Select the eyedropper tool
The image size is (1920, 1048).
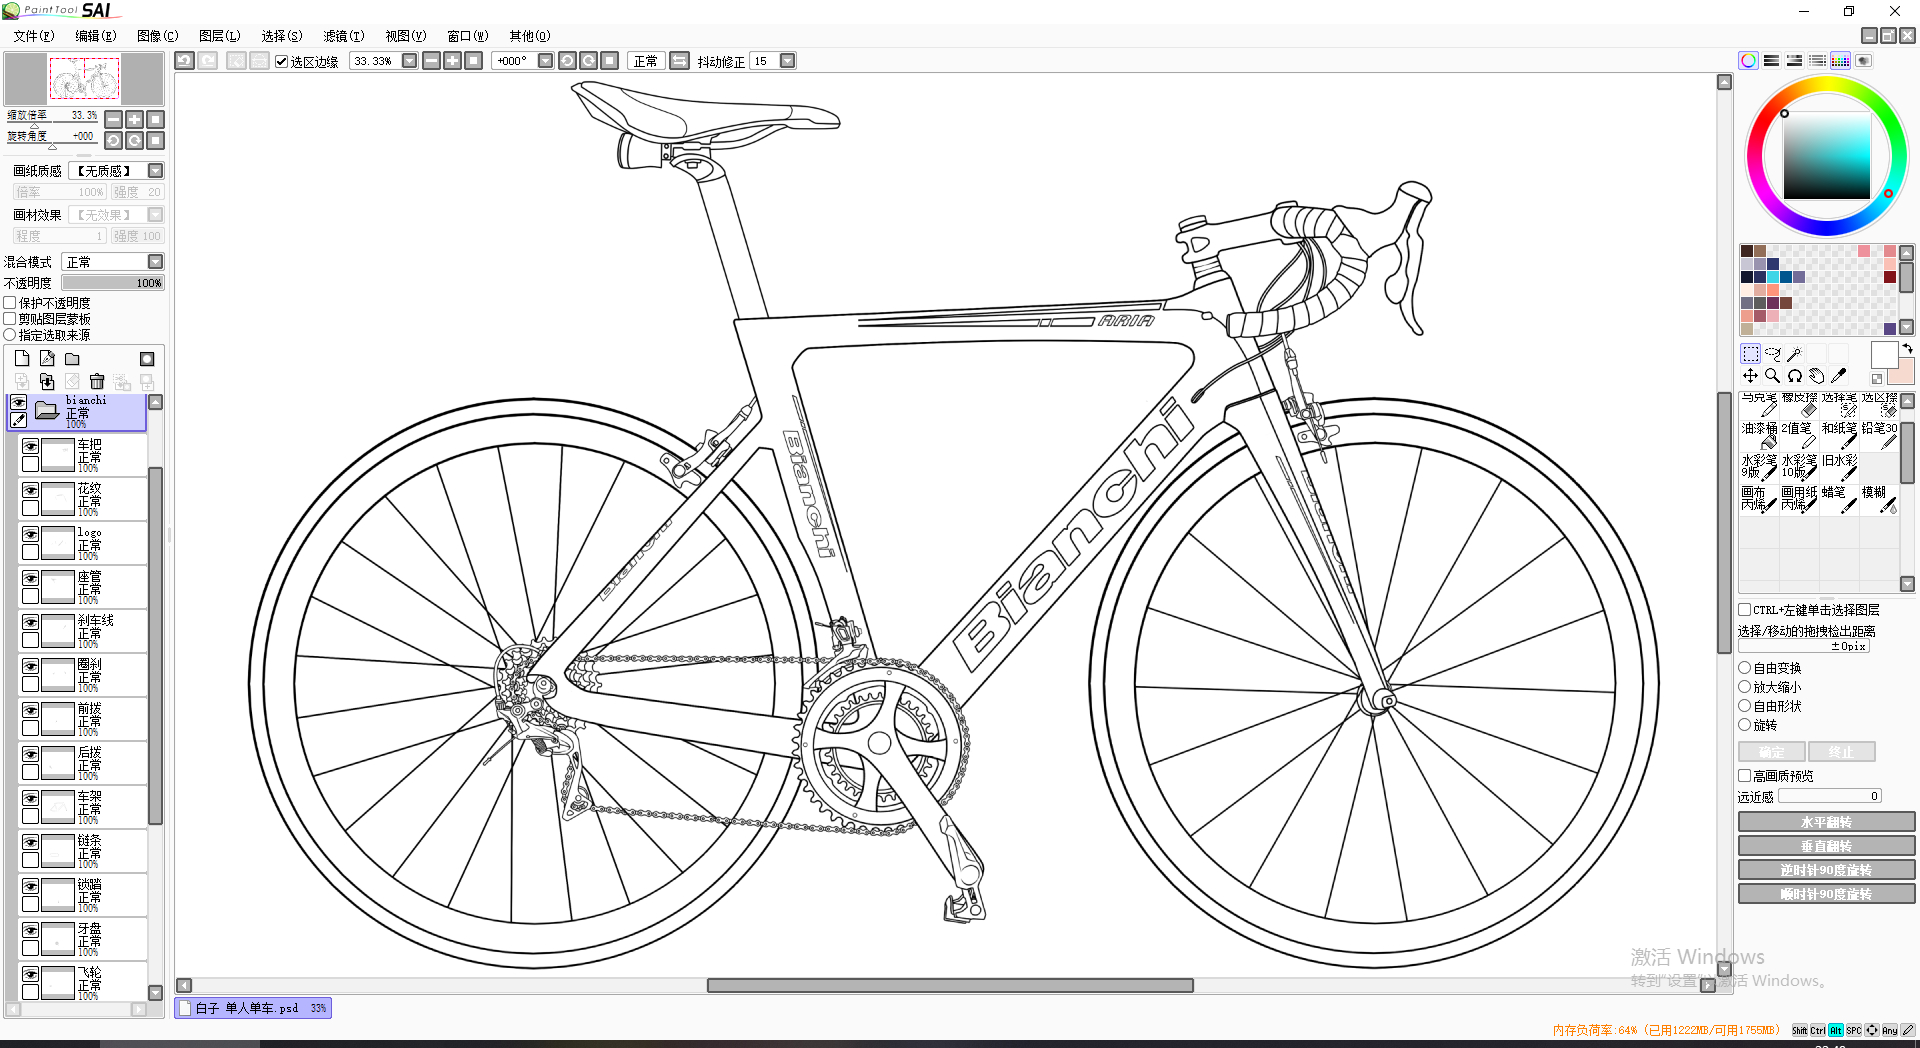coord(1838,376)
